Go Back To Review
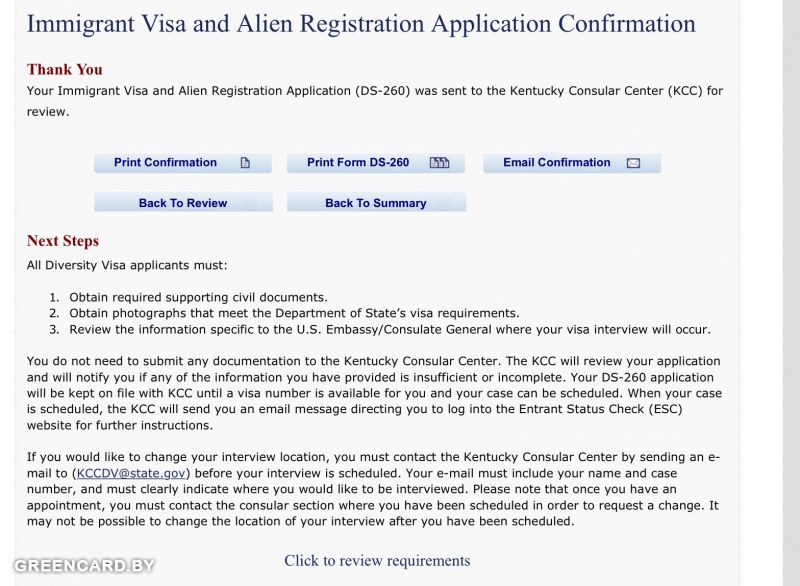The height and width of the screenshot is (586, 800). (x=183, y=203)
